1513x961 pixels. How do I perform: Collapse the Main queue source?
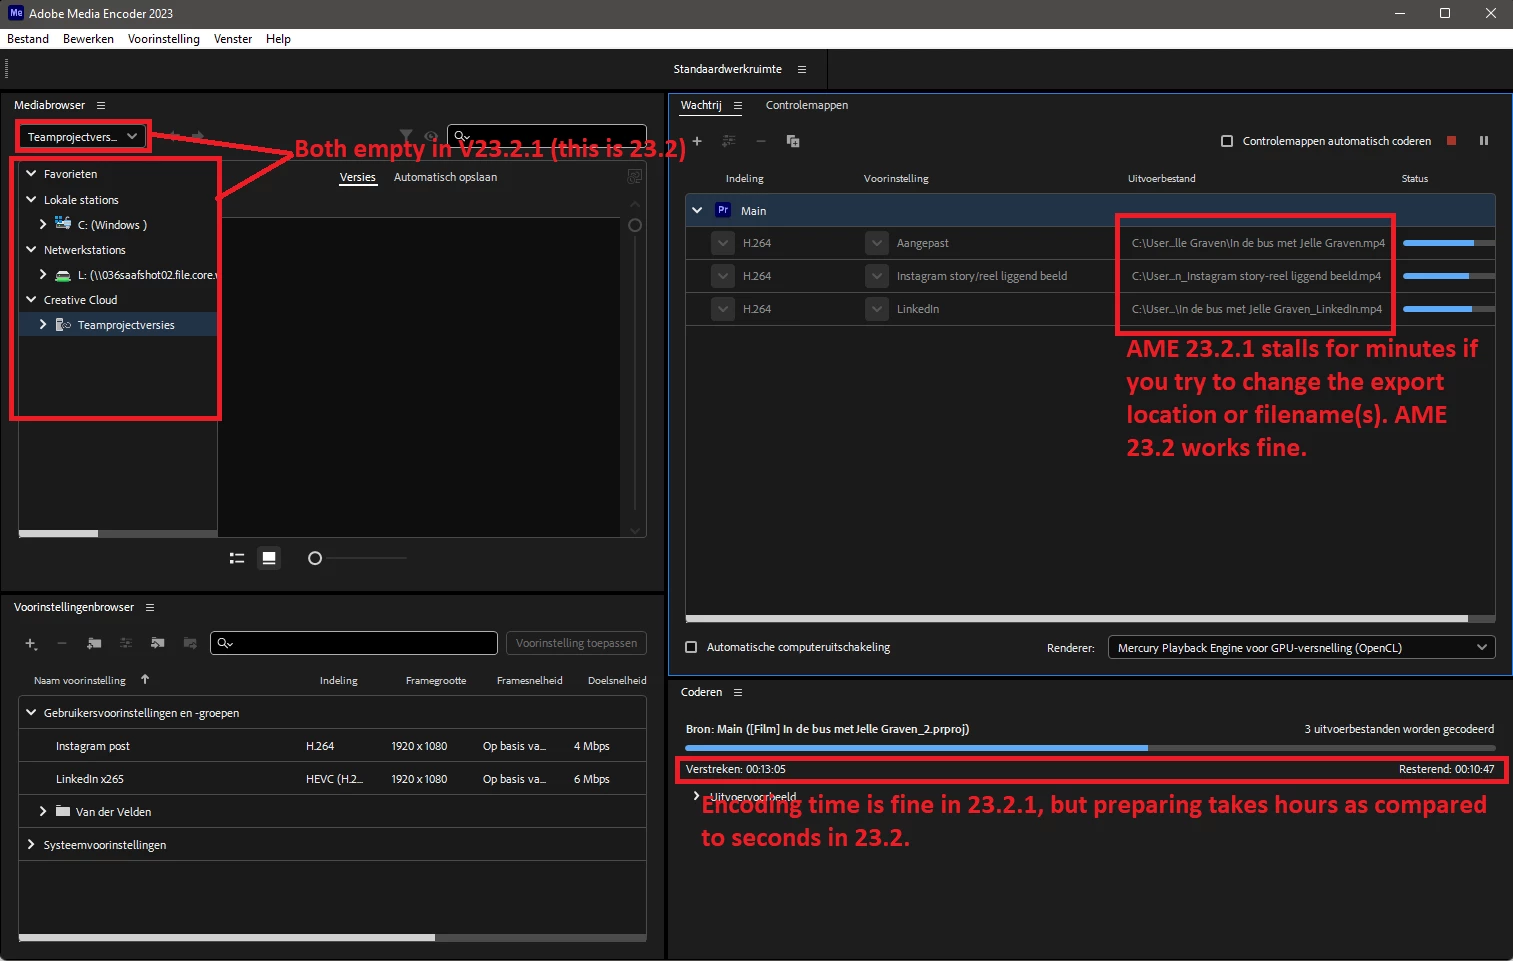coord(697,210)
